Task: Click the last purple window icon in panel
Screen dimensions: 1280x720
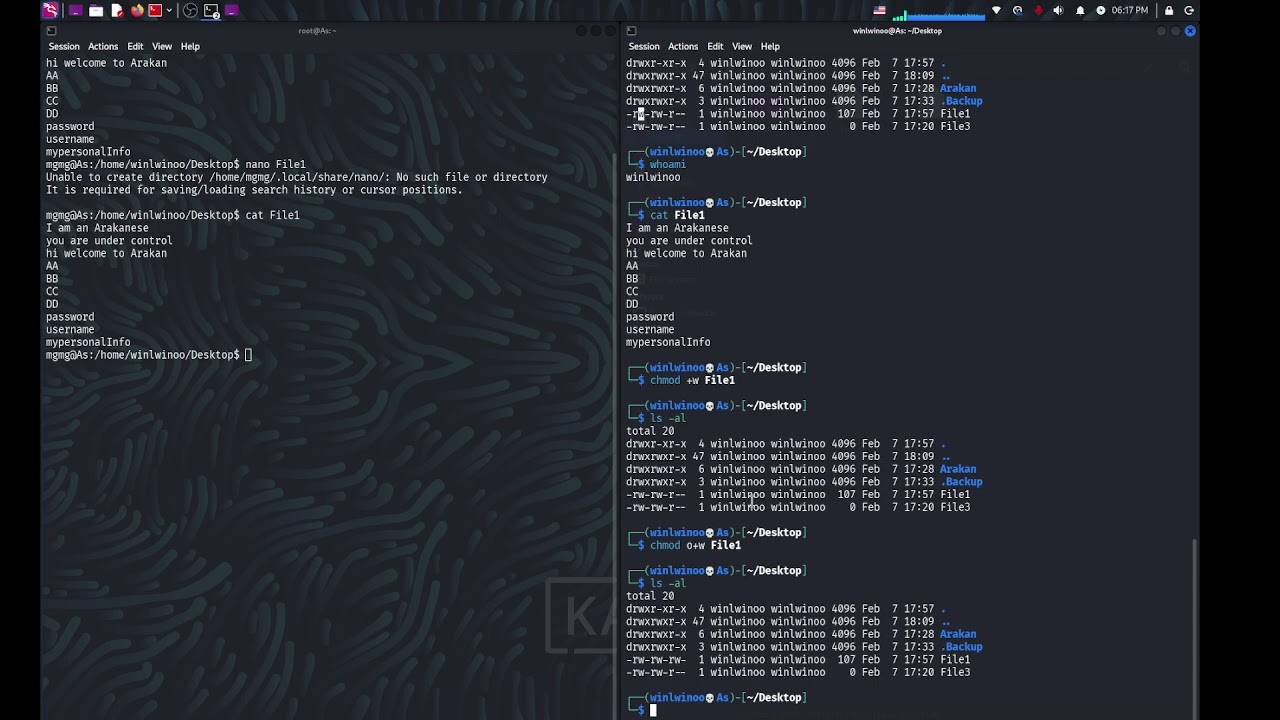Action: (232, 10)
